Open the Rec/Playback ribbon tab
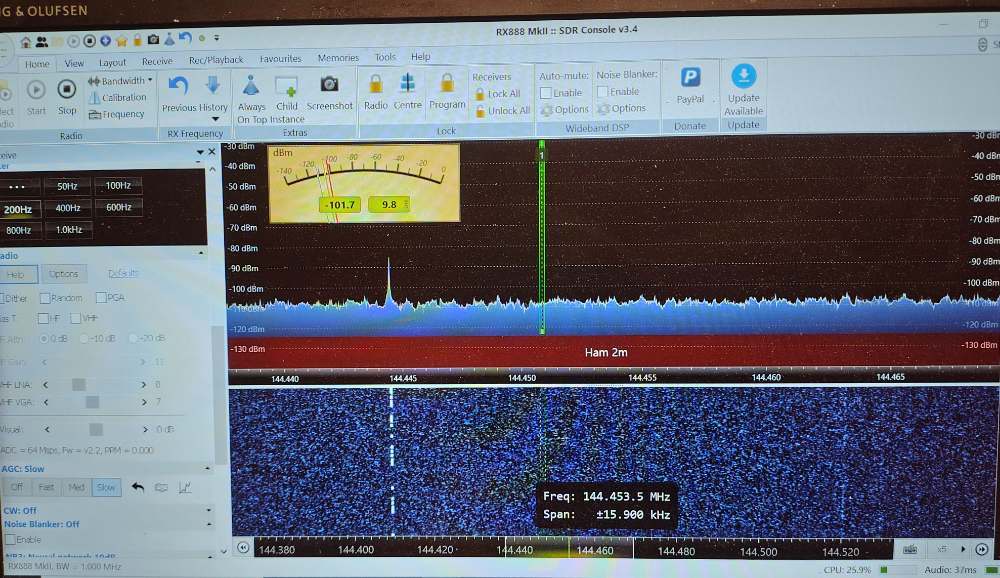 [x=216, y=59]
